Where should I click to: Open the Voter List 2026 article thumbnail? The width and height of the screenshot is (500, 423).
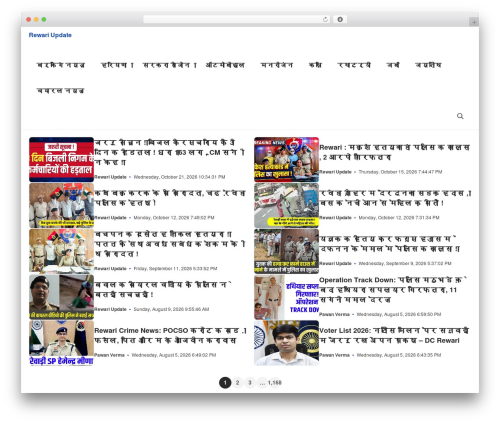coord(286,343)
